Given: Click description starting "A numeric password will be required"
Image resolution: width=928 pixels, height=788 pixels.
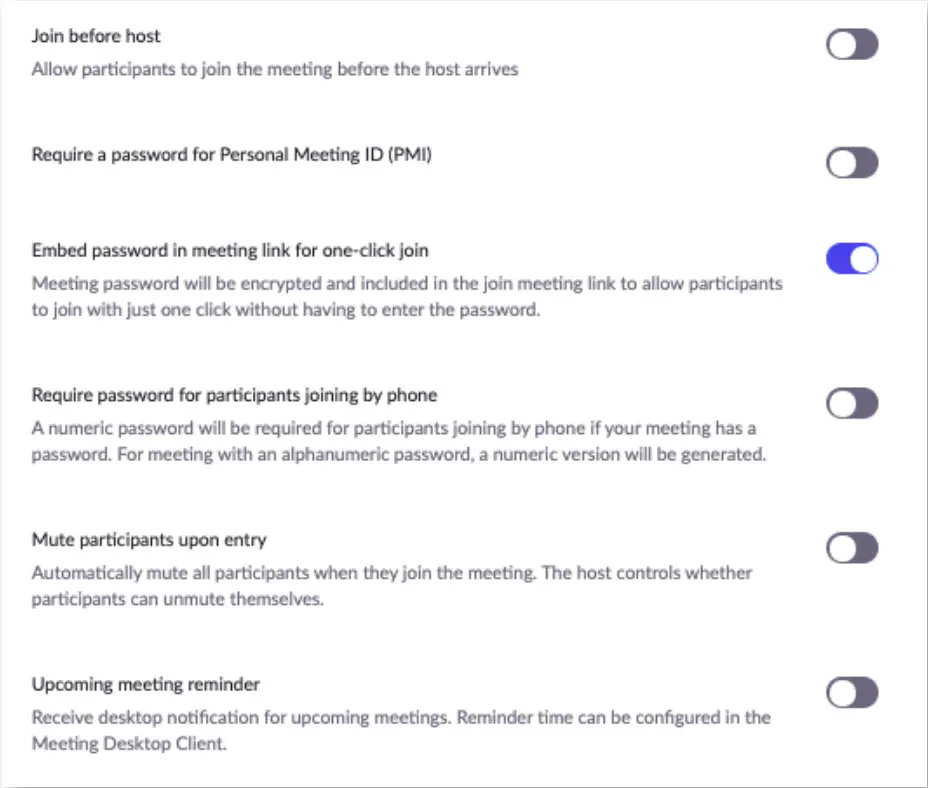Looking at the screenshot, I should (x=394, y=429).
